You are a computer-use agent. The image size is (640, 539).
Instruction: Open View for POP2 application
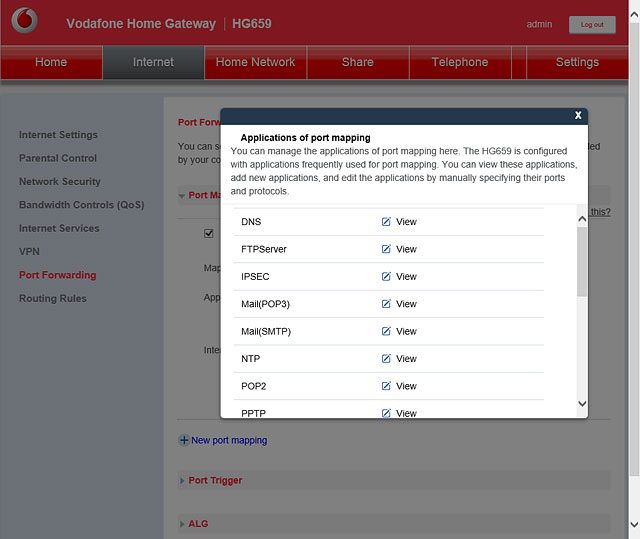(x=406, y=386)
